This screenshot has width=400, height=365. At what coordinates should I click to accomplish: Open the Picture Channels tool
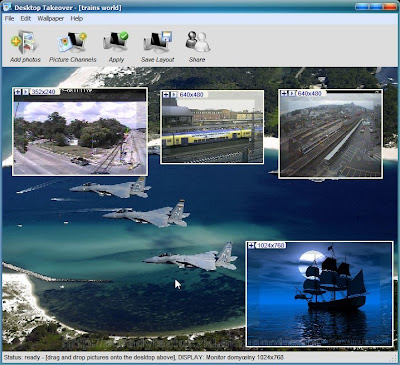coord(72,47)
